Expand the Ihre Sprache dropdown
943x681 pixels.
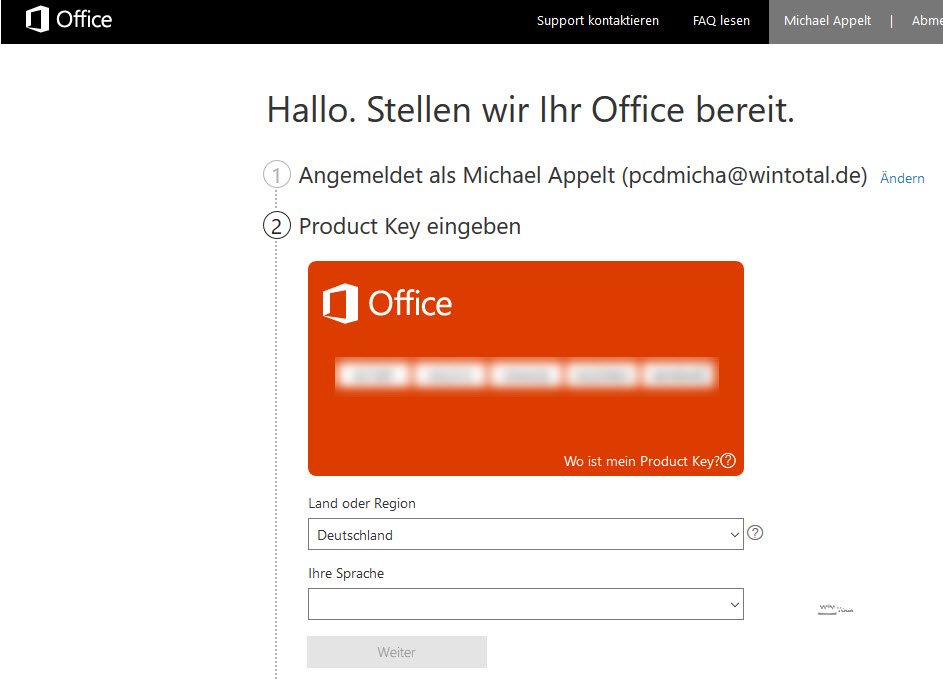coord(525,604)
